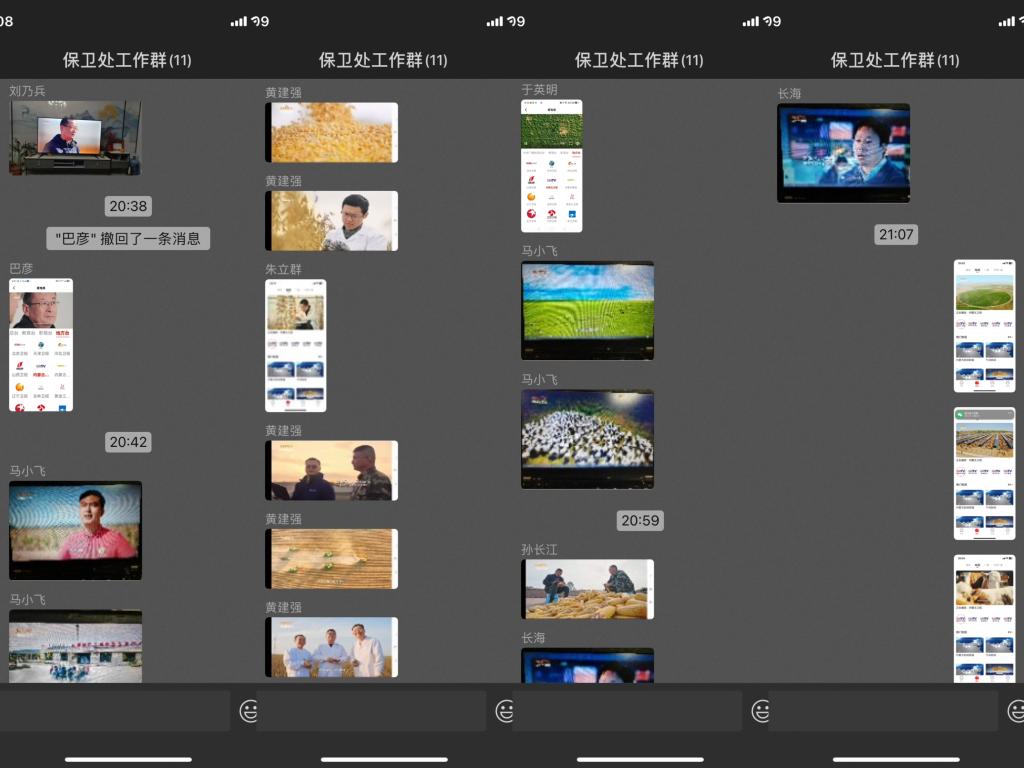1024x768 pixels.
Task: Open 长海's TV photo above the 21:07 timestamp
Action: (843, 153)
